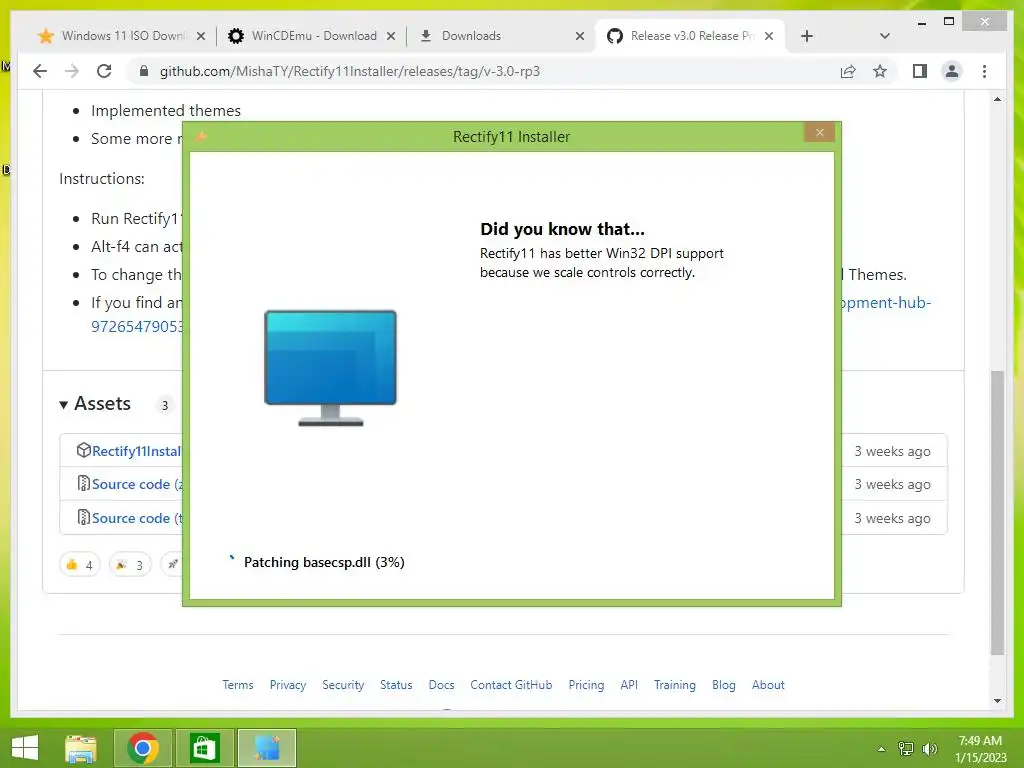Close the Windows 11 ISO Download tab
Viewport: 1024px width, 768px height.
point(201,36)
